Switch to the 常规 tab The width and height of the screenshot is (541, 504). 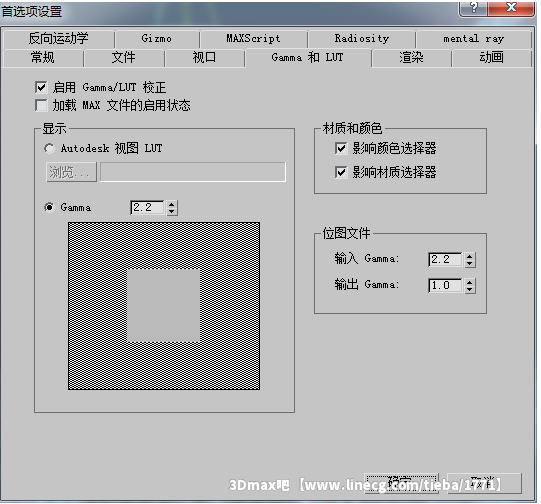(43, 58)
